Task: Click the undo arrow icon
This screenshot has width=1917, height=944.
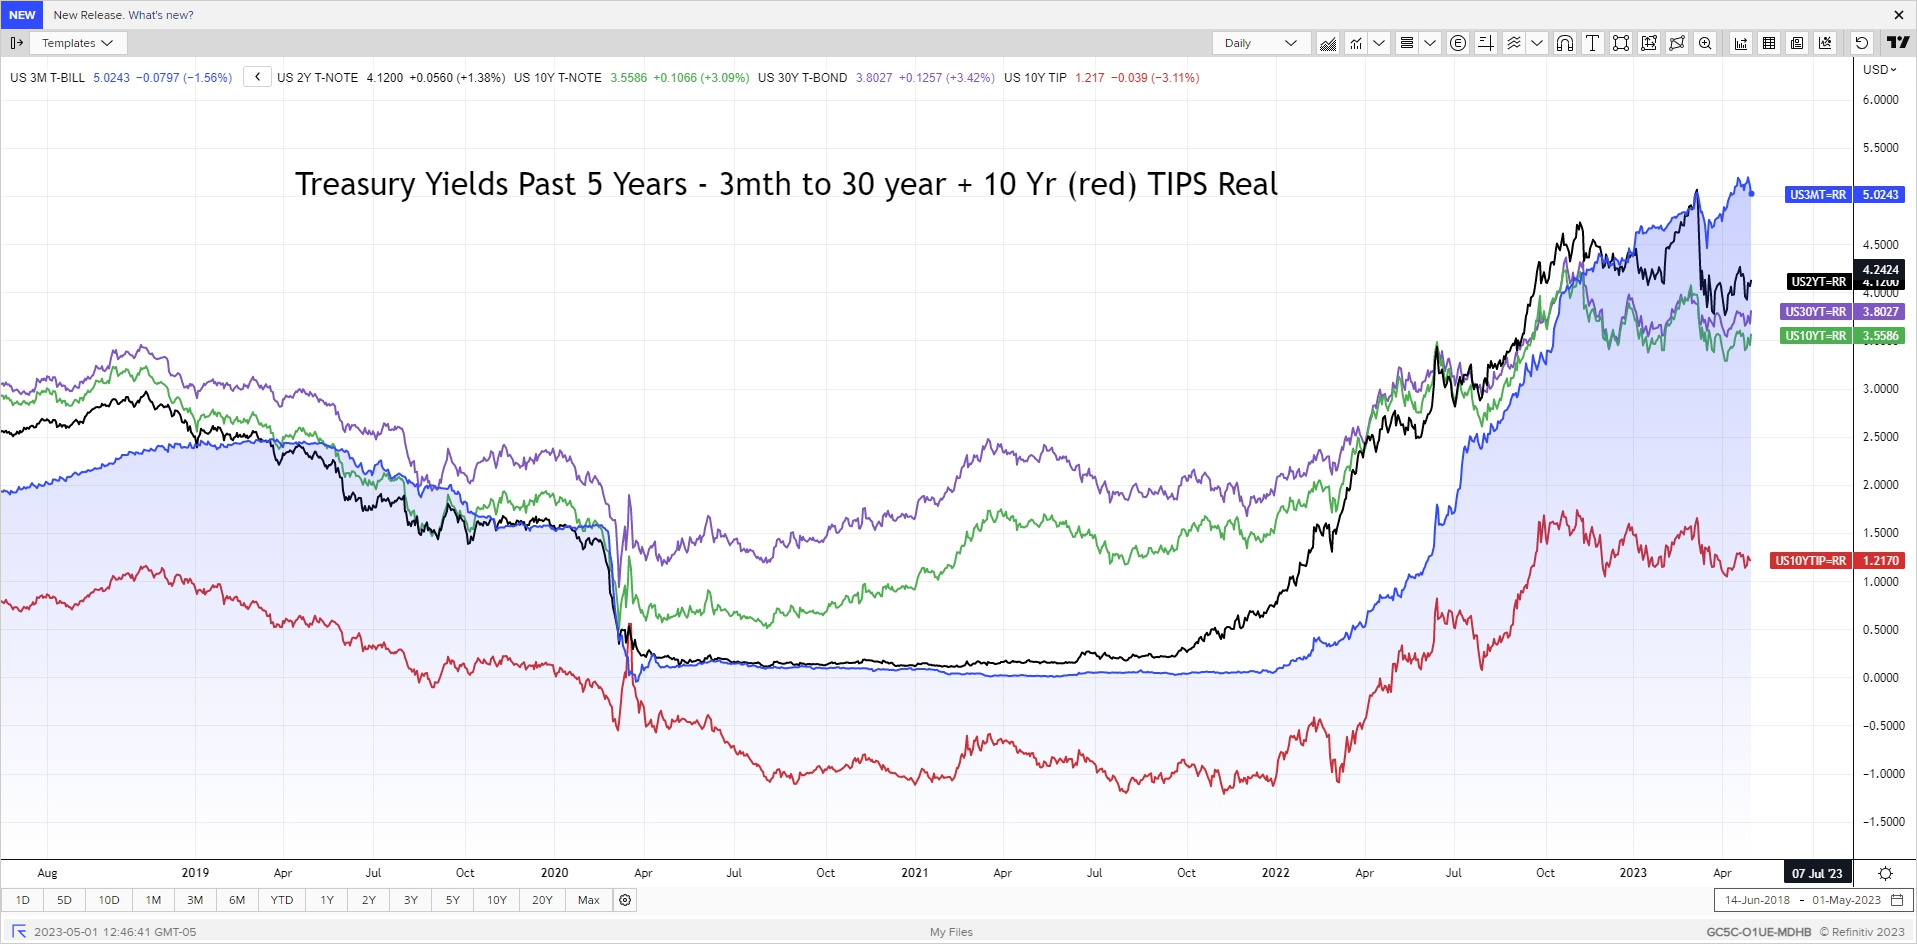Action: pyautogui.click(x=1861, y=43)
